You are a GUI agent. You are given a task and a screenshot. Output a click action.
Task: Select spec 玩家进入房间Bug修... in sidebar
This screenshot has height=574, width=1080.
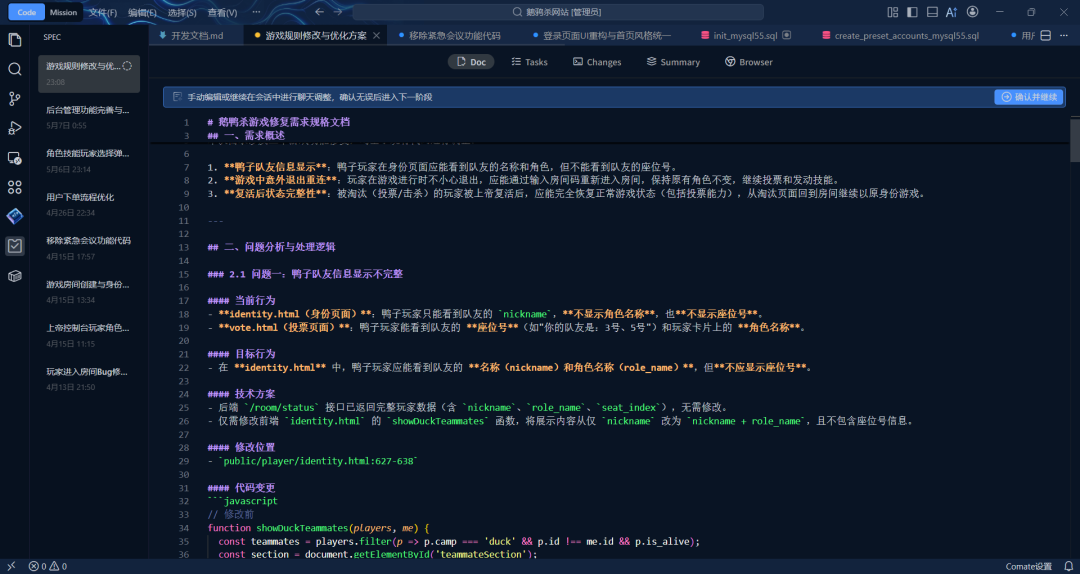click(x=89, y=379)
